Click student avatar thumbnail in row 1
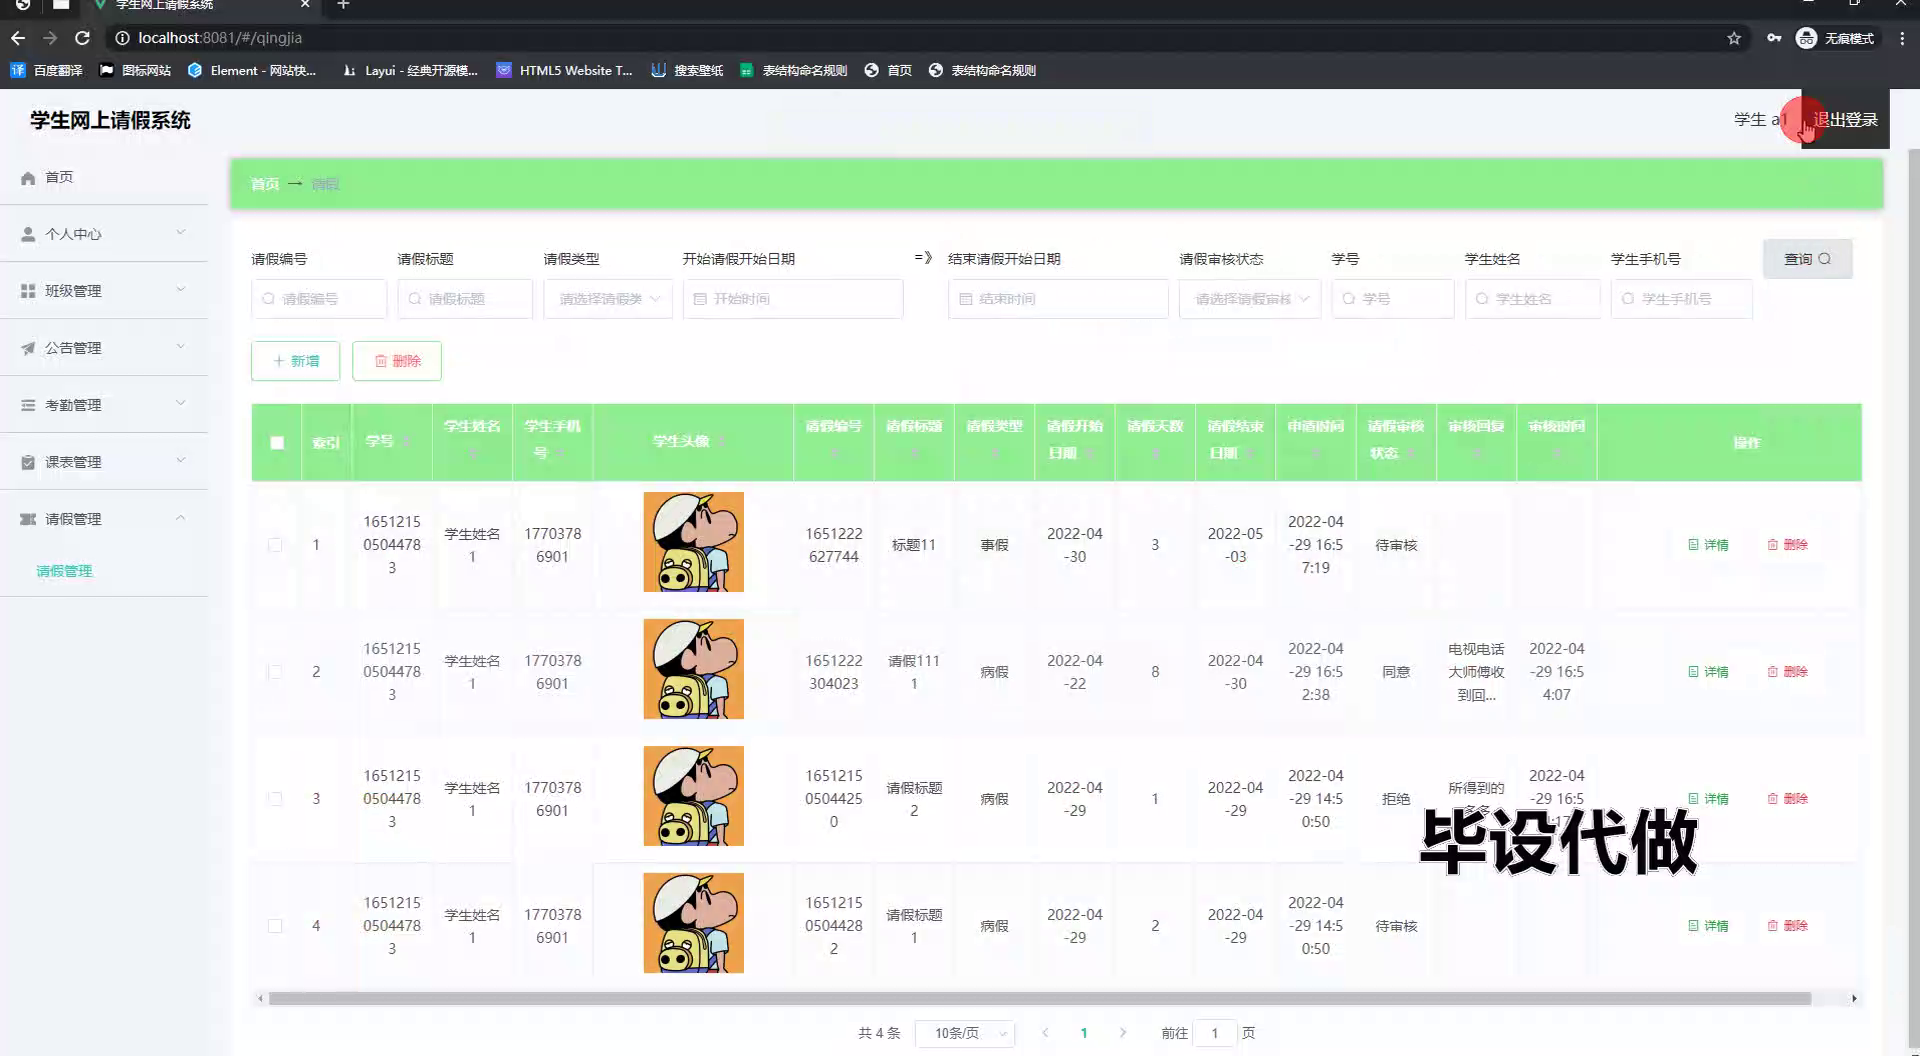 [x=694, y=542]
